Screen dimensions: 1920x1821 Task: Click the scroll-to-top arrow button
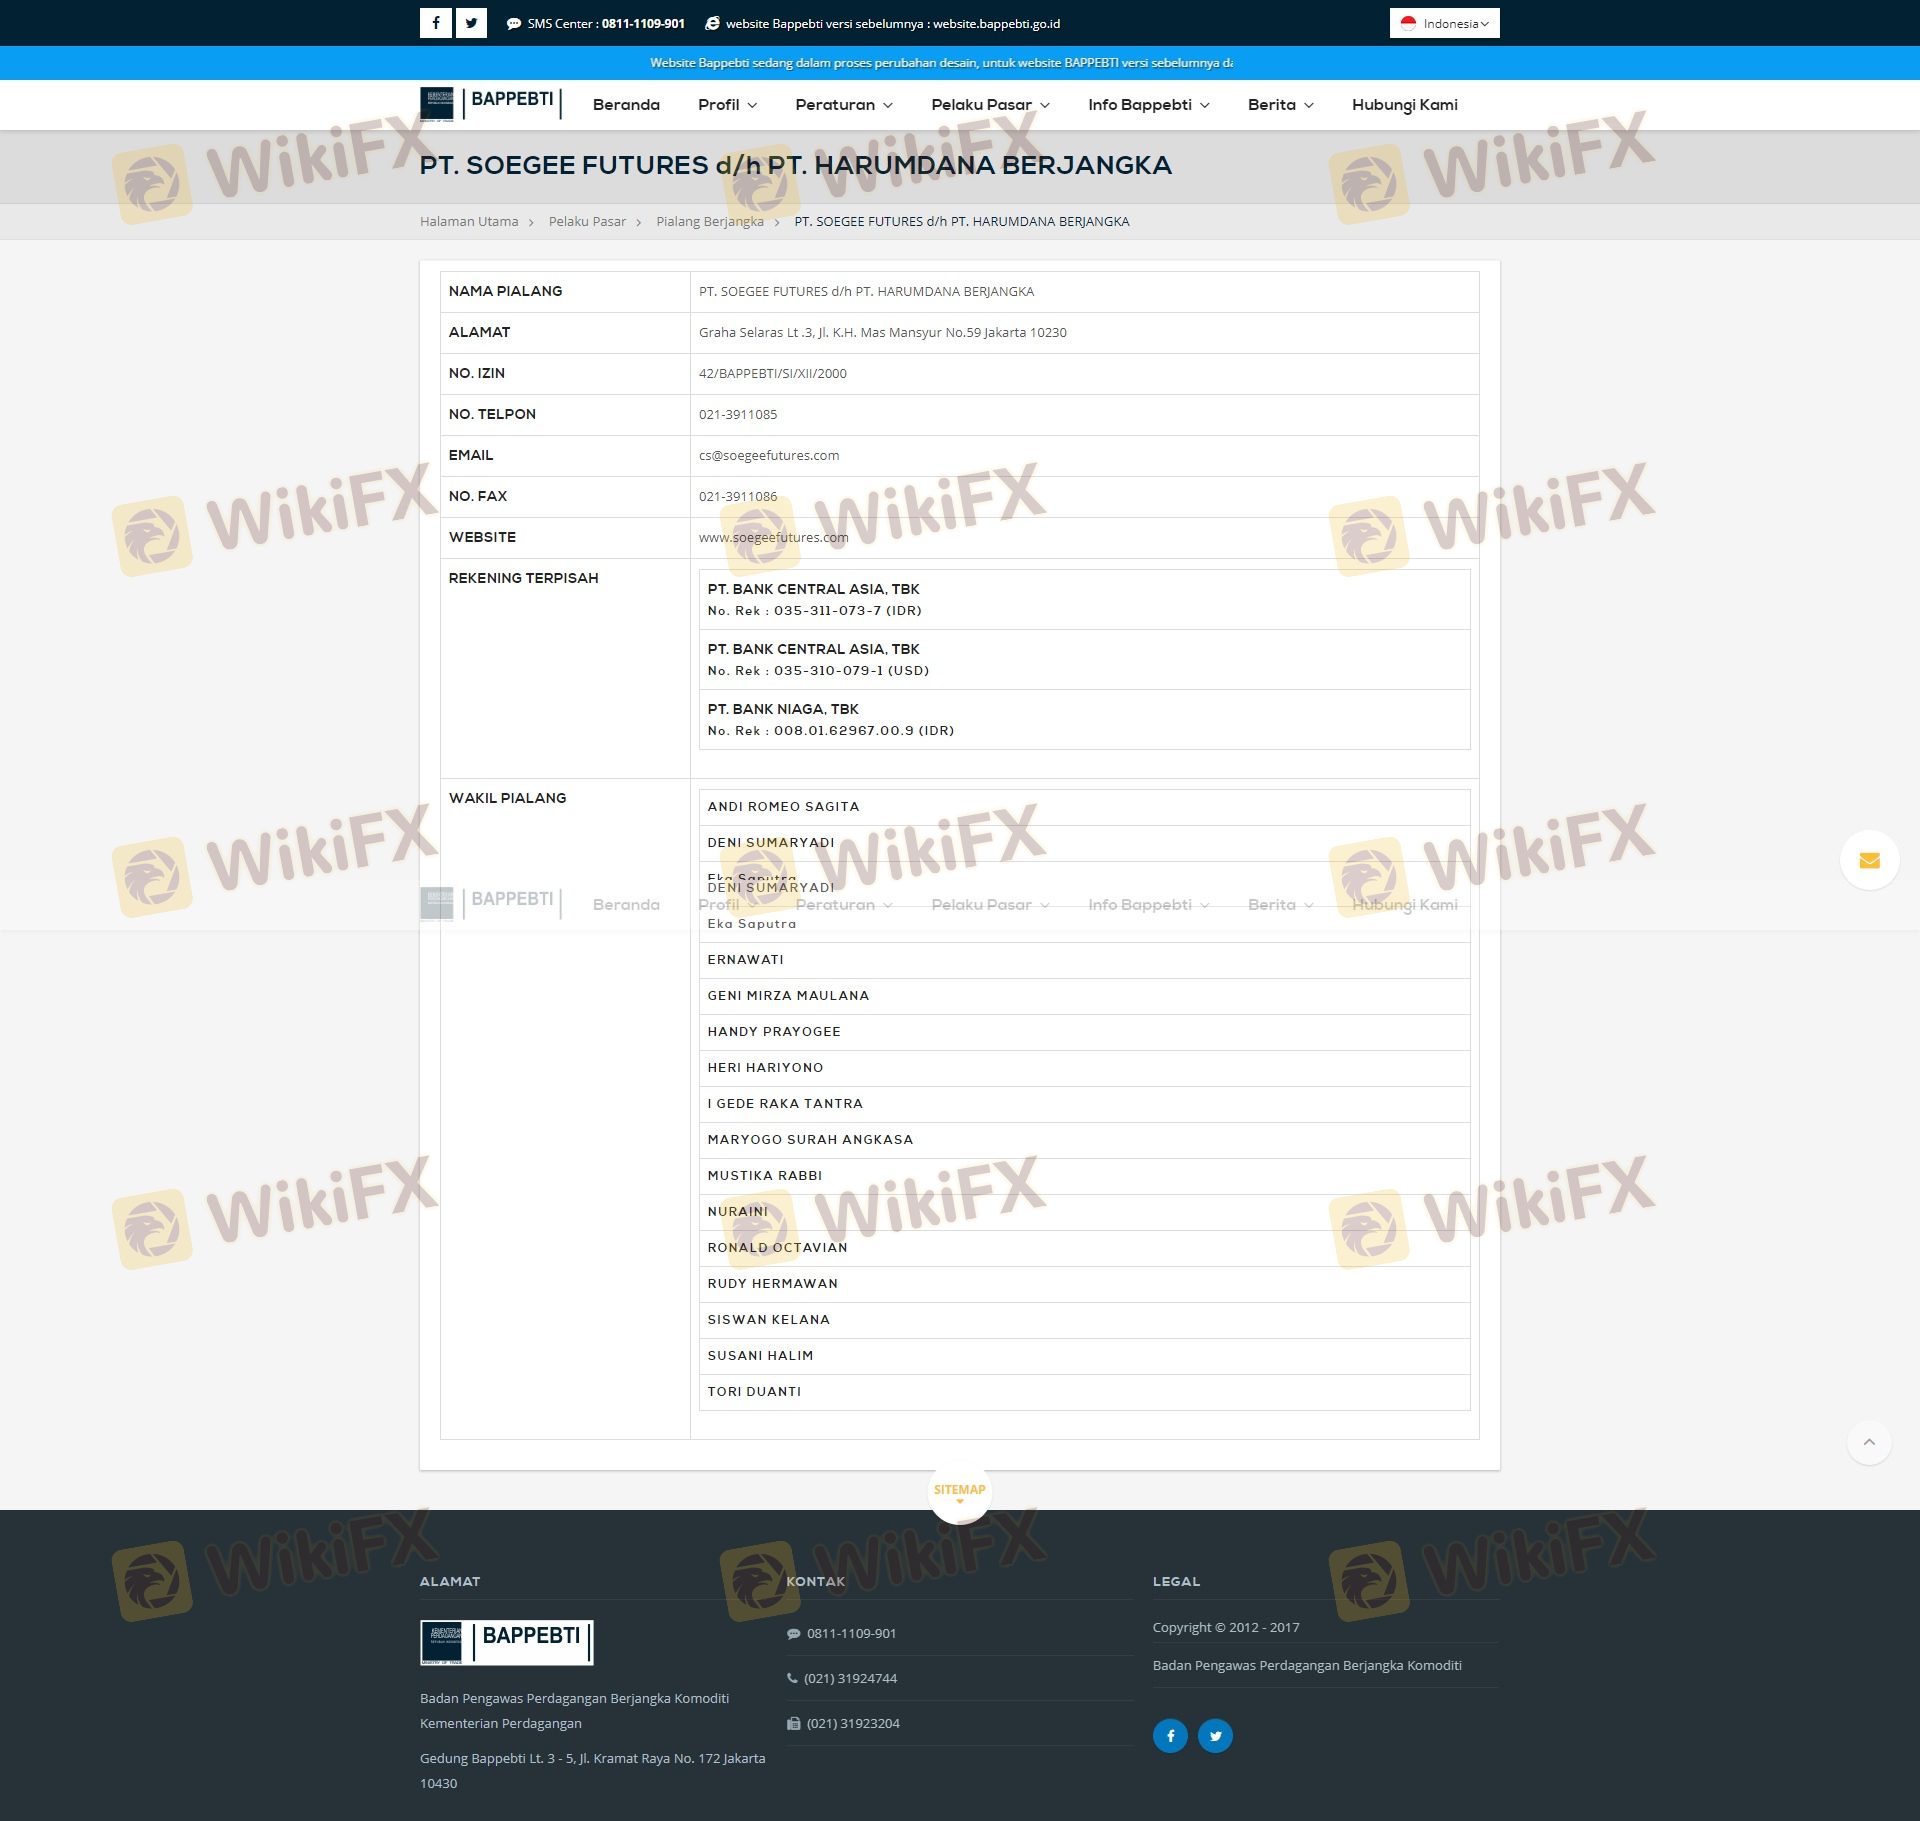pyautogui.click(x=1868, y=1443)
